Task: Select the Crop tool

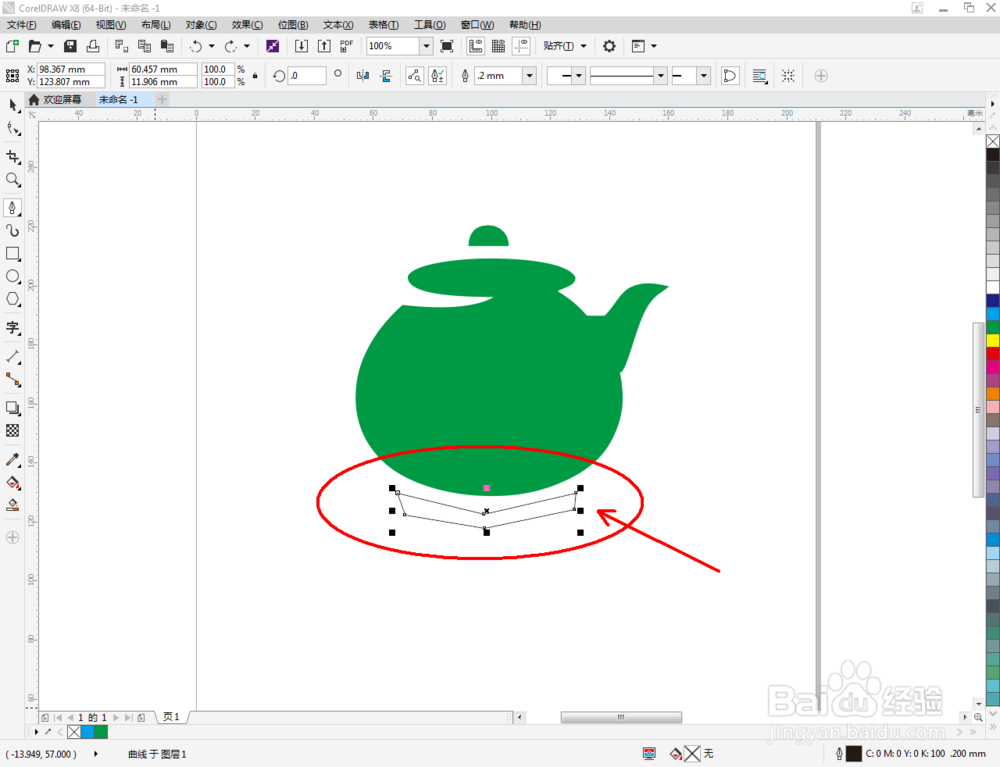Action: pyautogui.click(x=13, y=156)
